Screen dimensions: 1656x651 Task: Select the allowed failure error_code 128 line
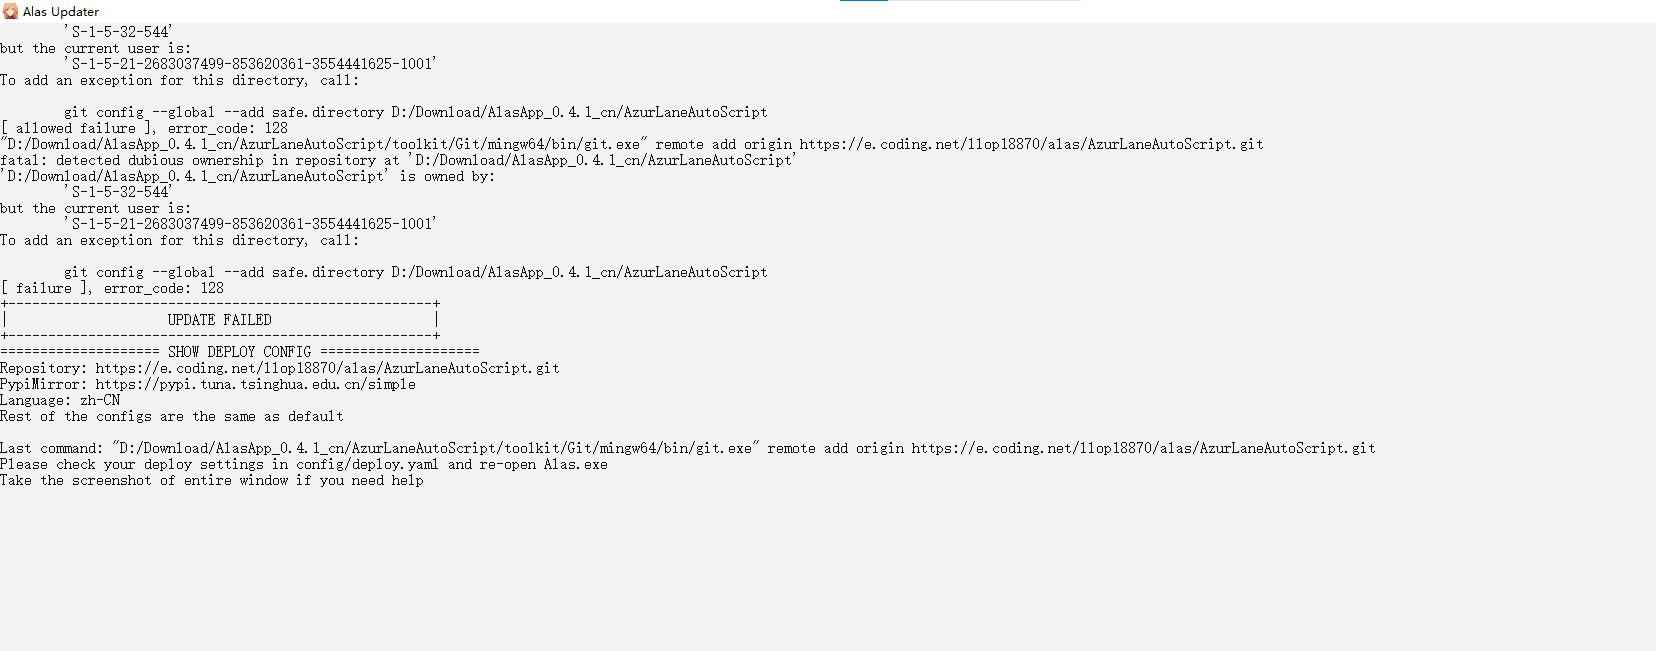tap(144, 127)
